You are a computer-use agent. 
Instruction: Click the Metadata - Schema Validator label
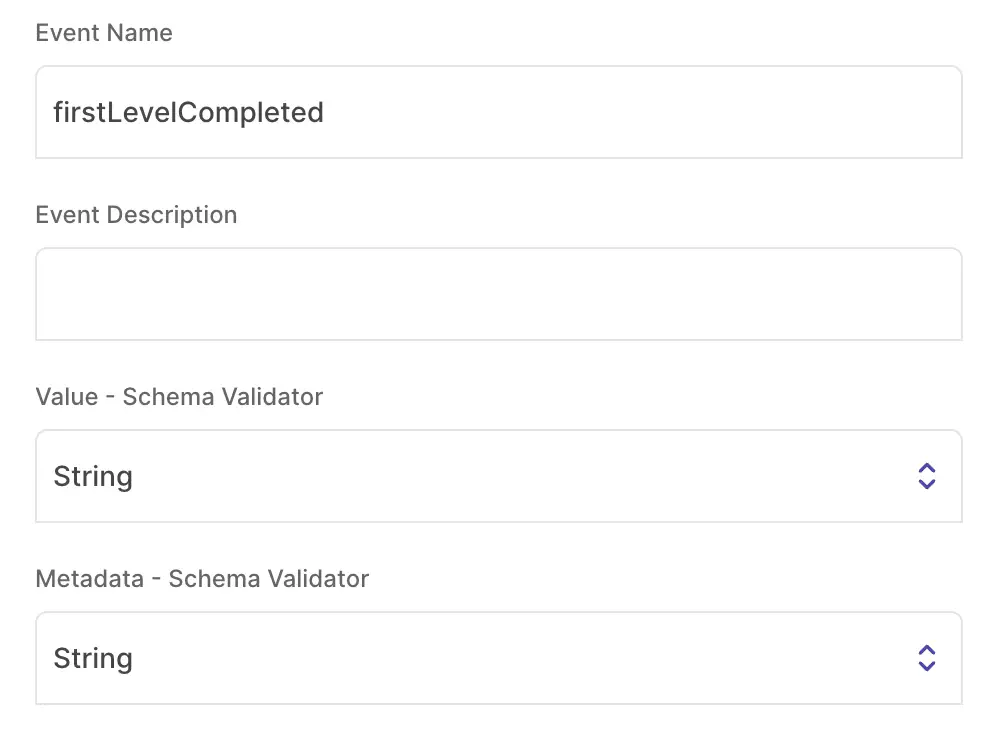203,579
